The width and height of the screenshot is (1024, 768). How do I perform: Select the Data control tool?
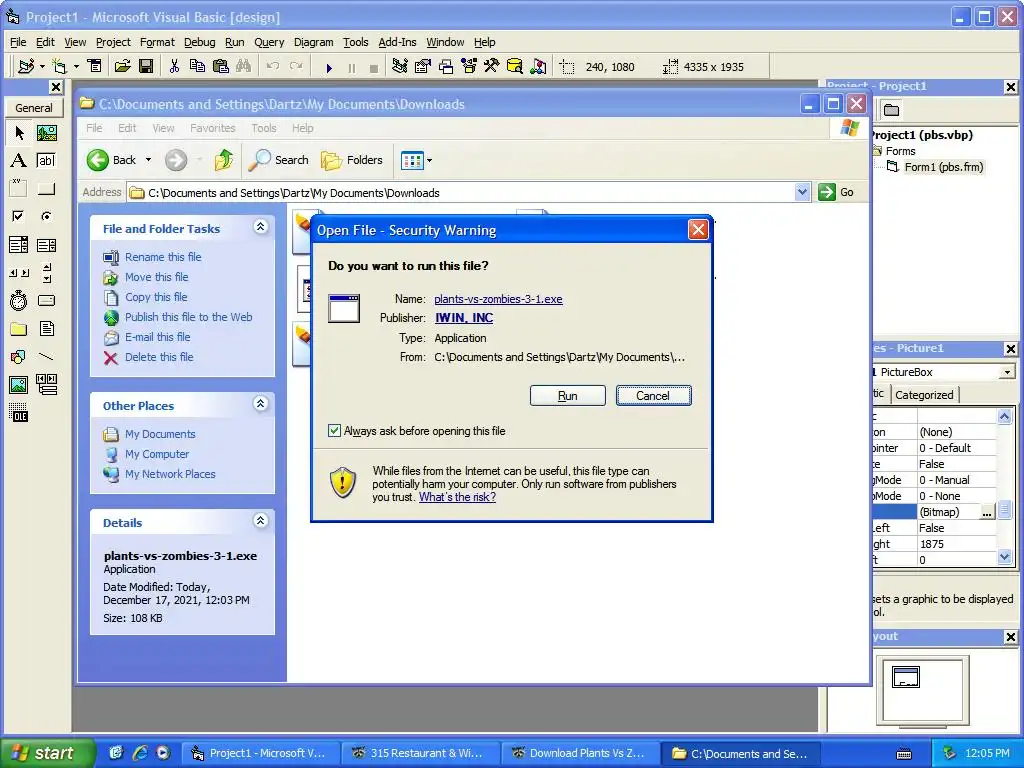pos(46,385)
